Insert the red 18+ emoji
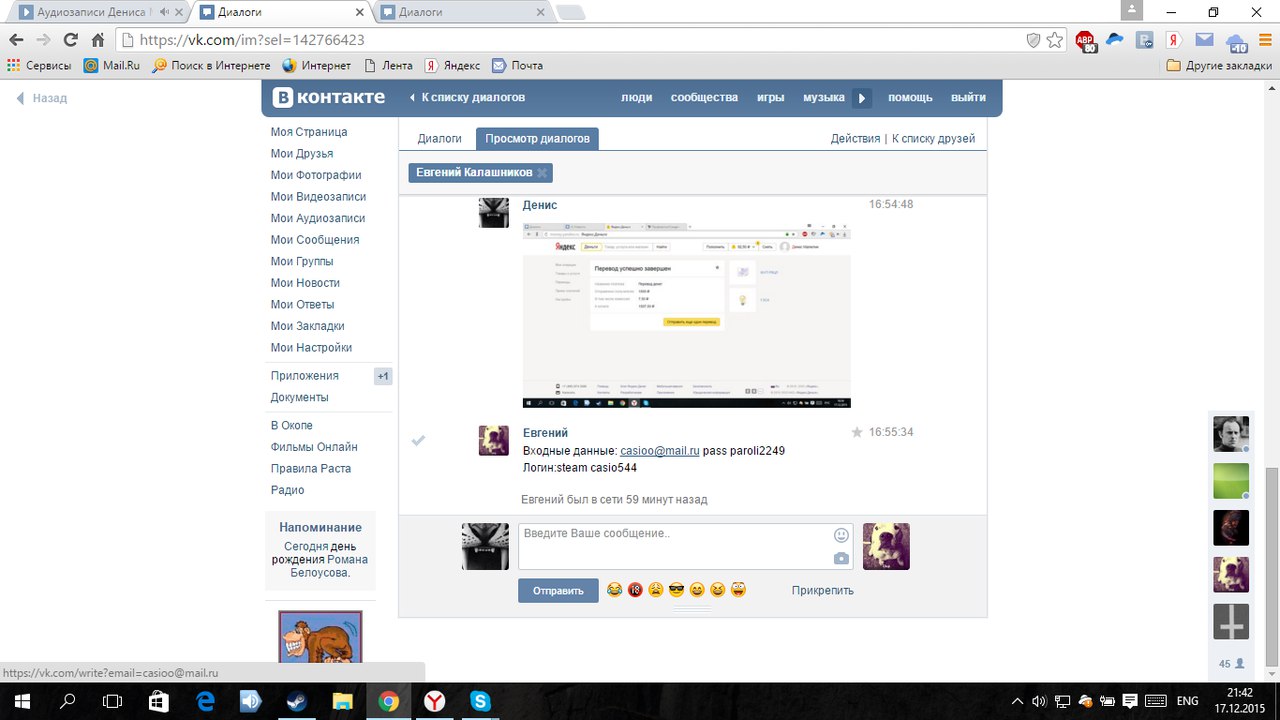Viewport: 1280px width, 720px height. tap(635, 590)
